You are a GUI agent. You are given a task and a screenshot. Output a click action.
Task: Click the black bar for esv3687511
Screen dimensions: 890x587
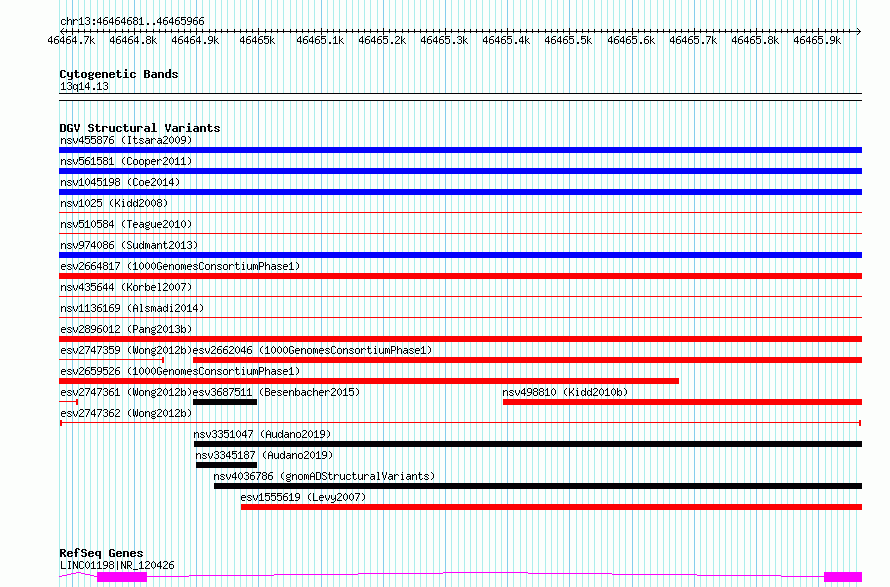[x=225, y=402]
